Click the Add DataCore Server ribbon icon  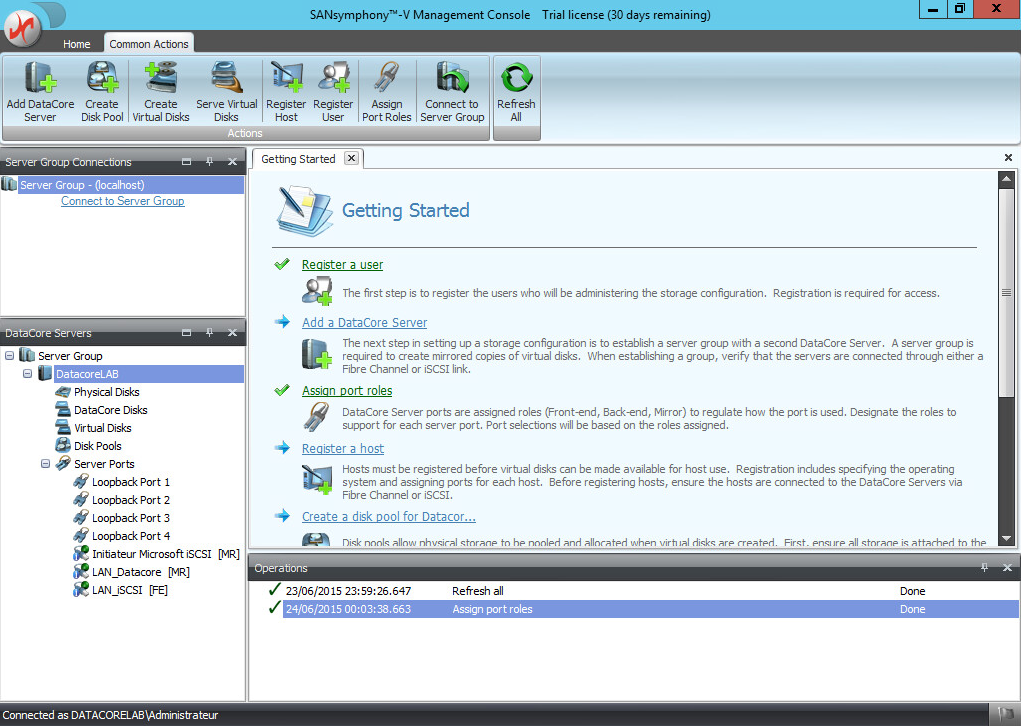pos(40,79)
